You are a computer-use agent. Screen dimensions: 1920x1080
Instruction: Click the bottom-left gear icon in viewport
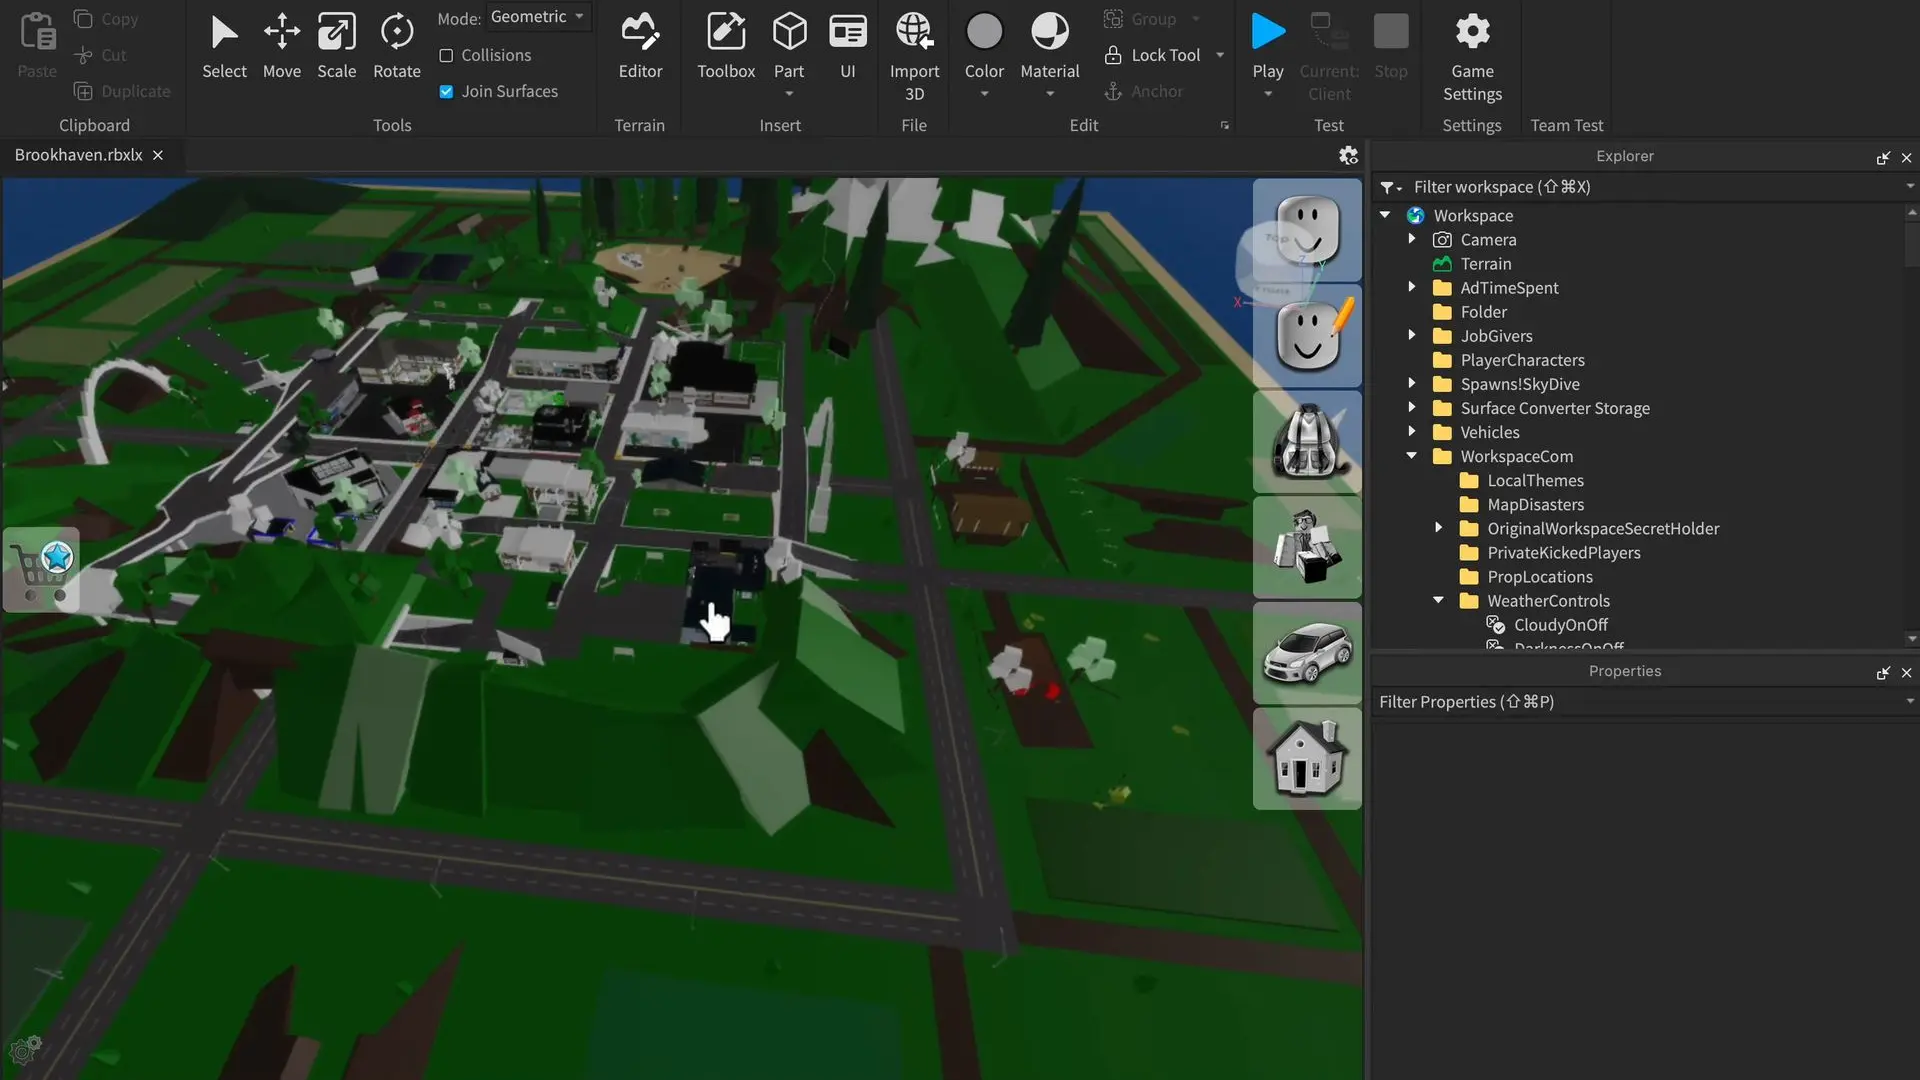(25, 1049)
